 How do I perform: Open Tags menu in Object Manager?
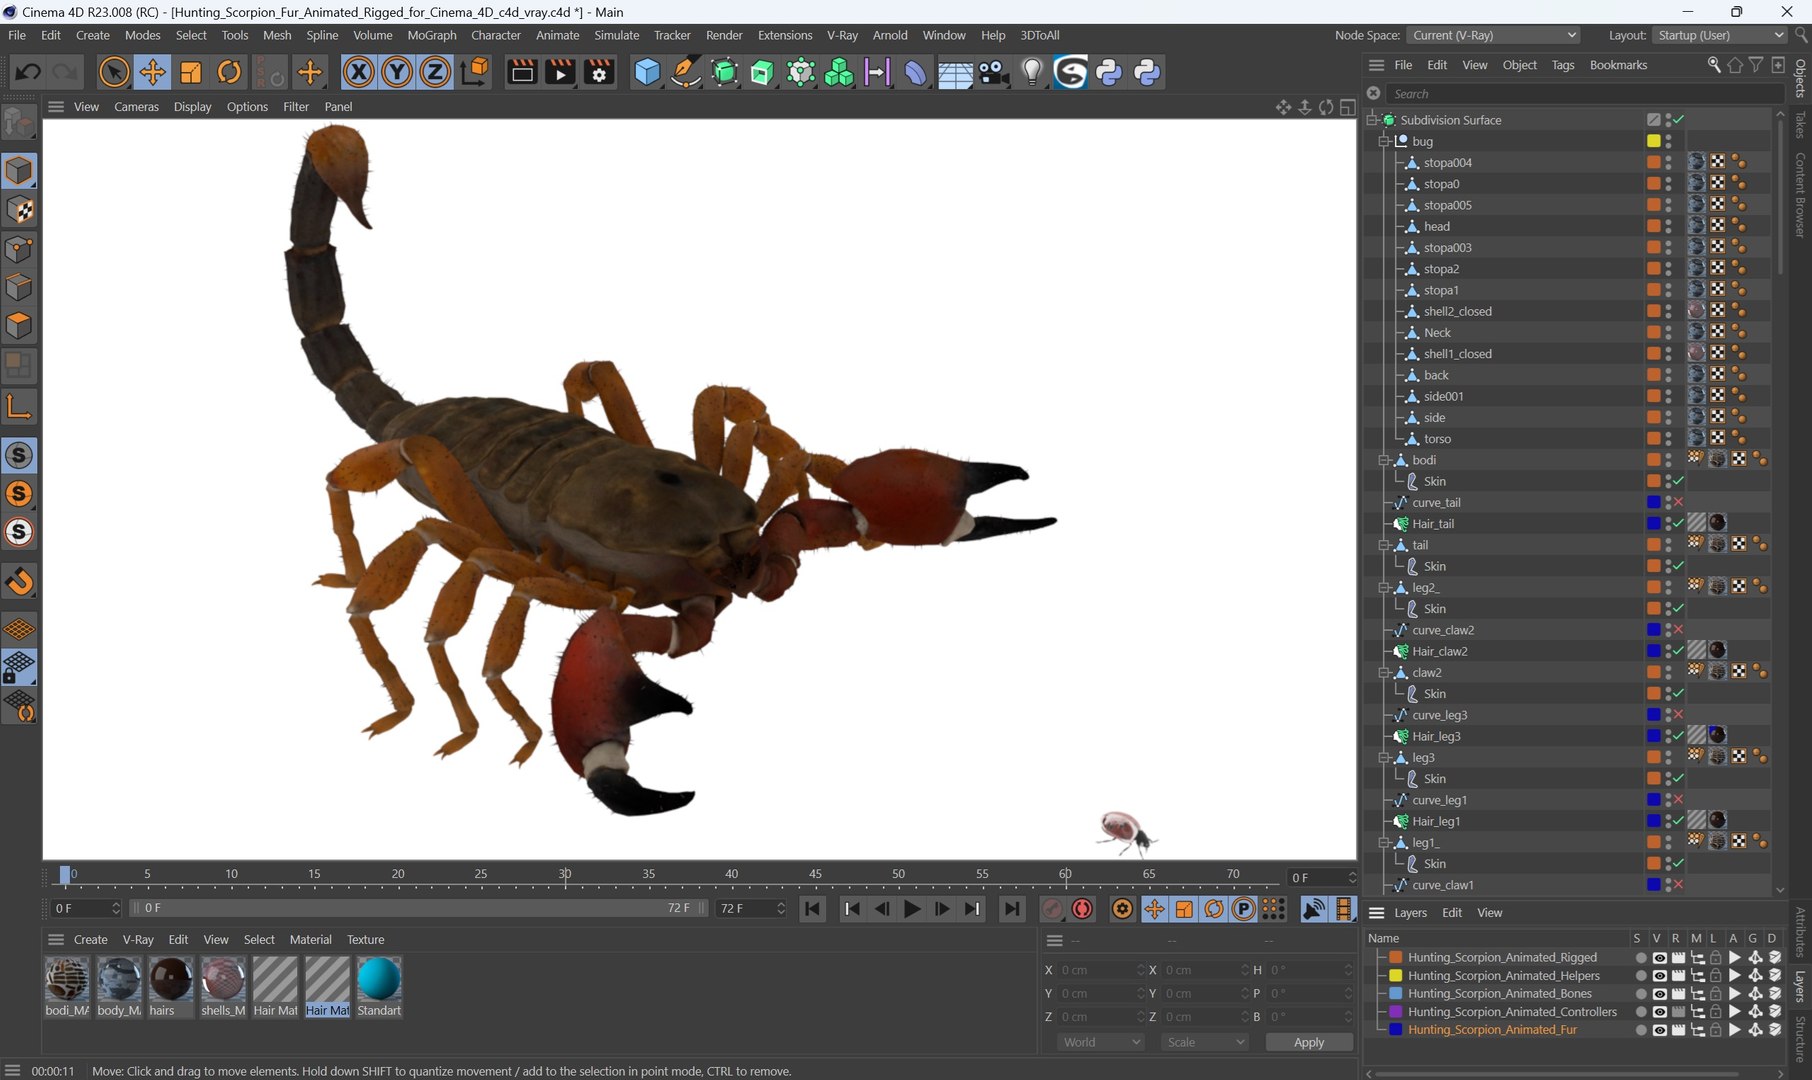coord(1562,65)
